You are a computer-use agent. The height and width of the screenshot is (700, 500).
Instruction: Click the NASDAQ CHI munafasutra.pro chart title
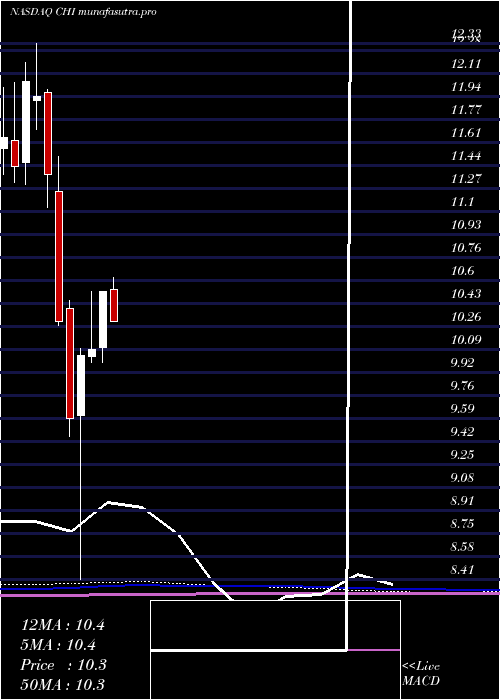point(83,12)
